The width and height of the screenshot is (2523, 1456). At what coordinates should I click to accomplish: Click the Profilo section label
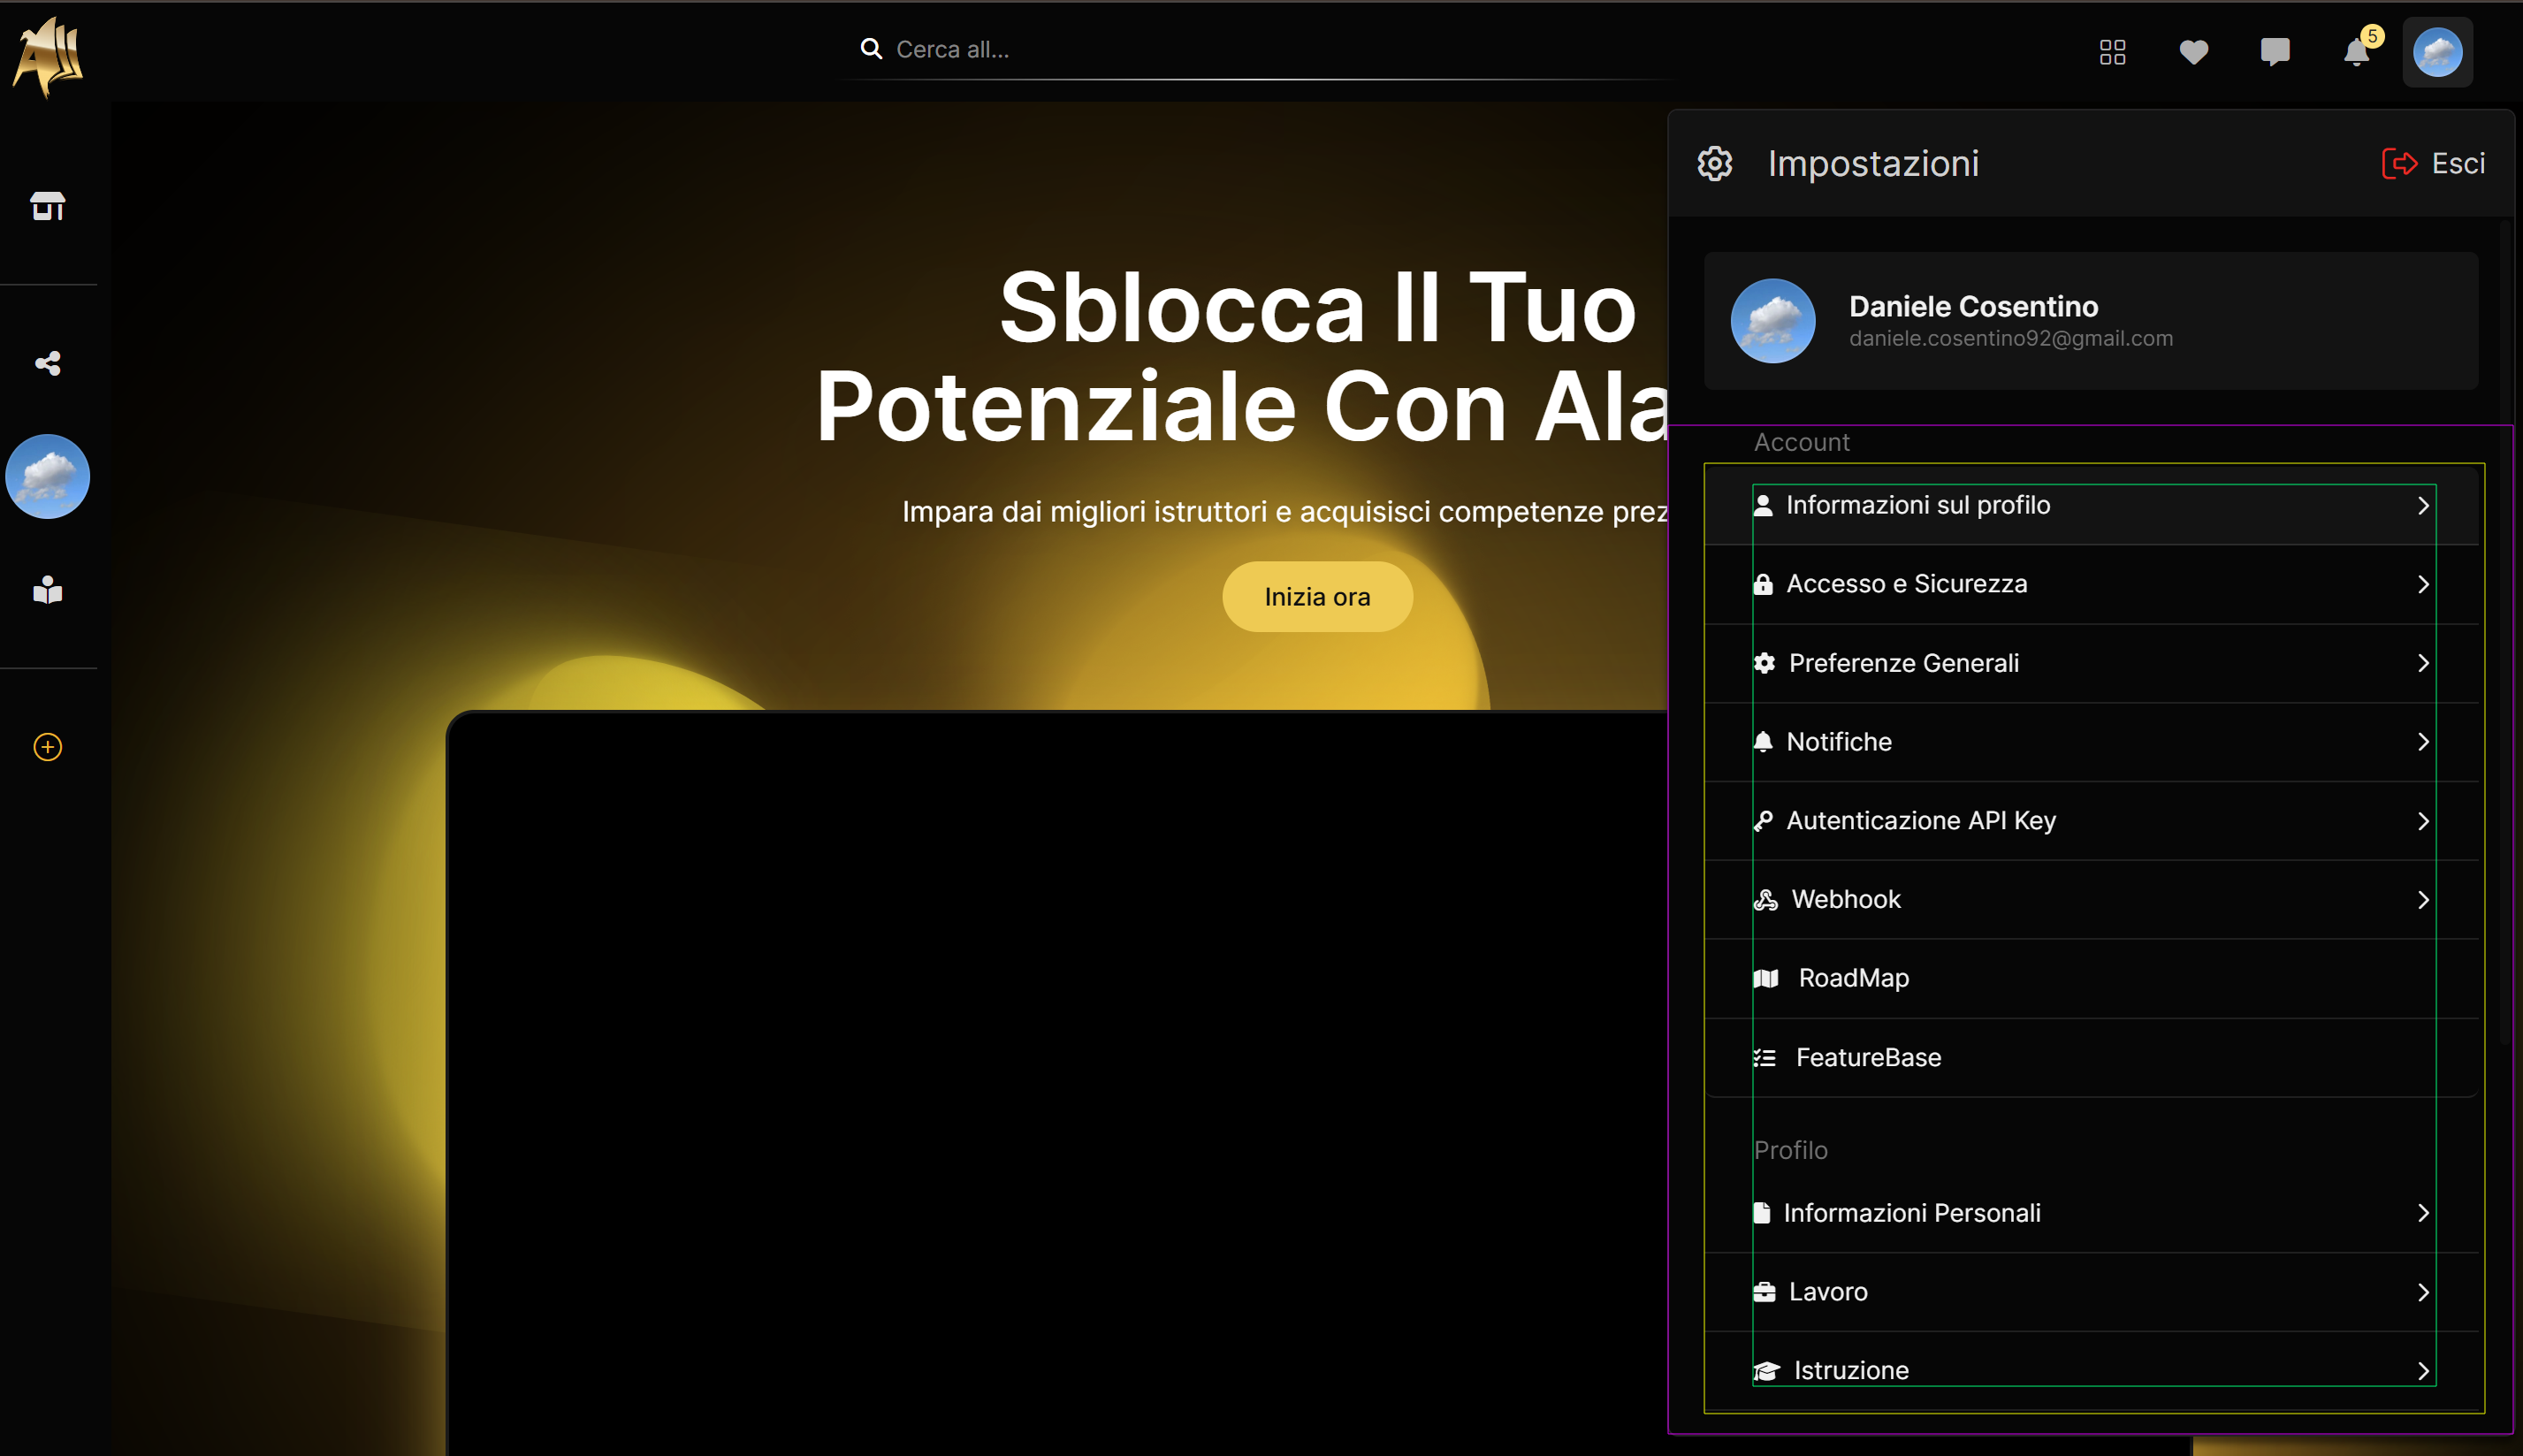pyautogui.click(x=1791, y=1150)
